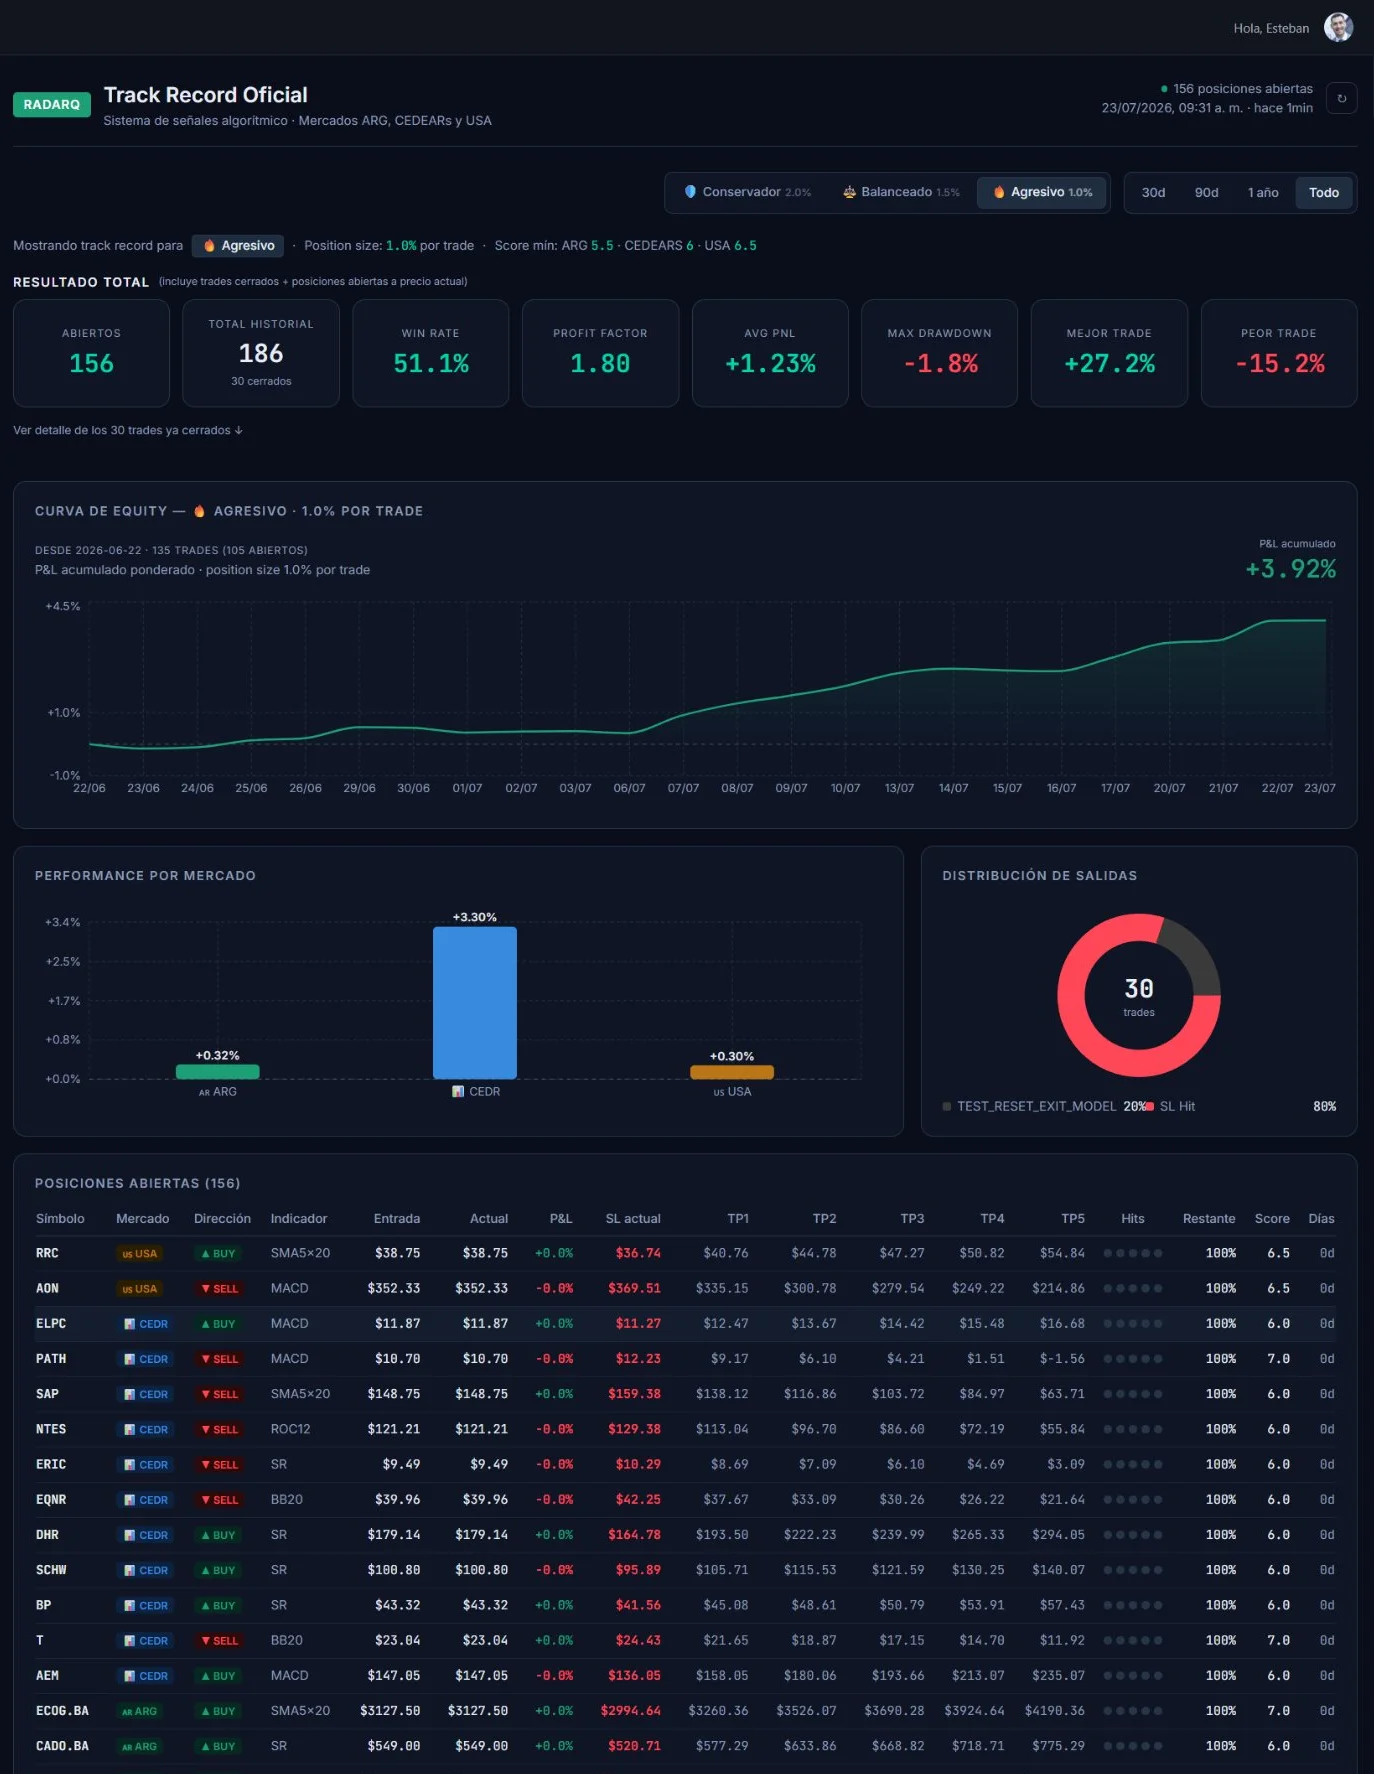
Task: Click the Peor Trade -15.2% card
Action: tap(1279, 353)
